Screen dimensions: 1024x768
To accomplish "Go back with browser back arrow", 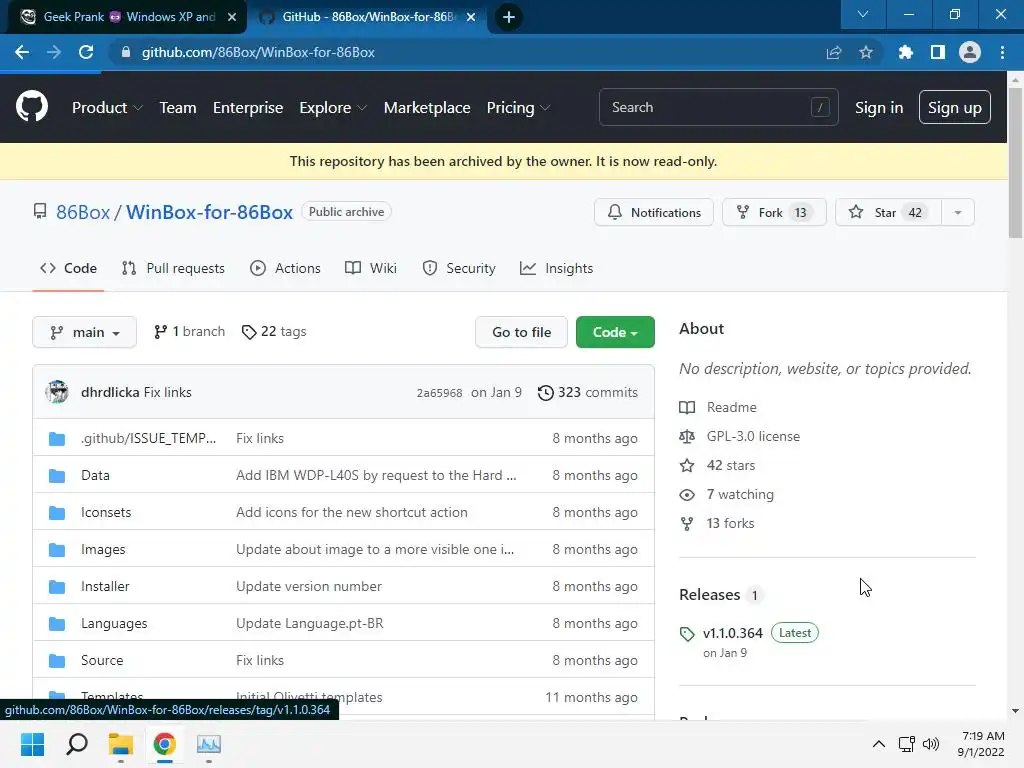I will tap(22, 52).
